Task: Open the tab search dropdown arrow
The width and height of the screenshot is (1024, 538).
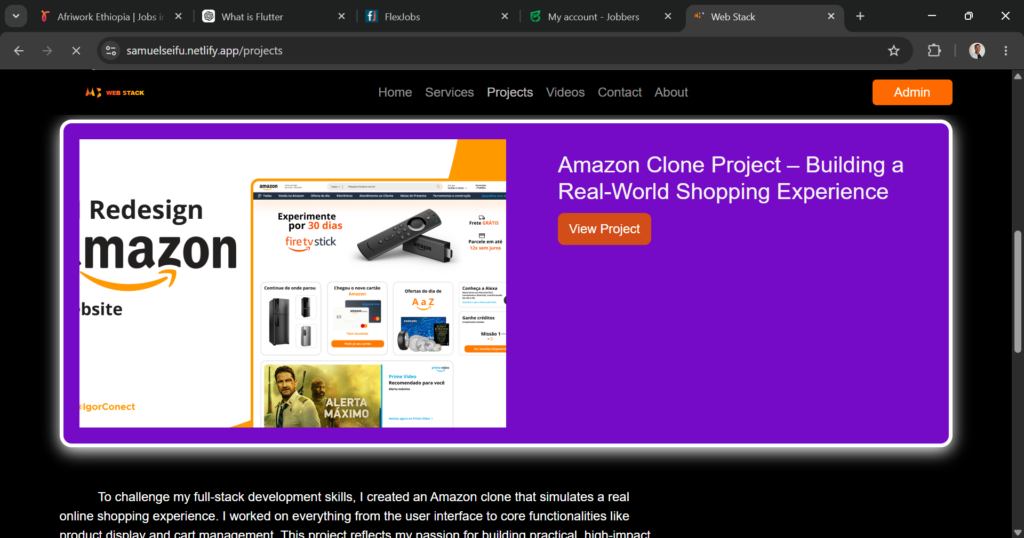Action: coord(16,16)
